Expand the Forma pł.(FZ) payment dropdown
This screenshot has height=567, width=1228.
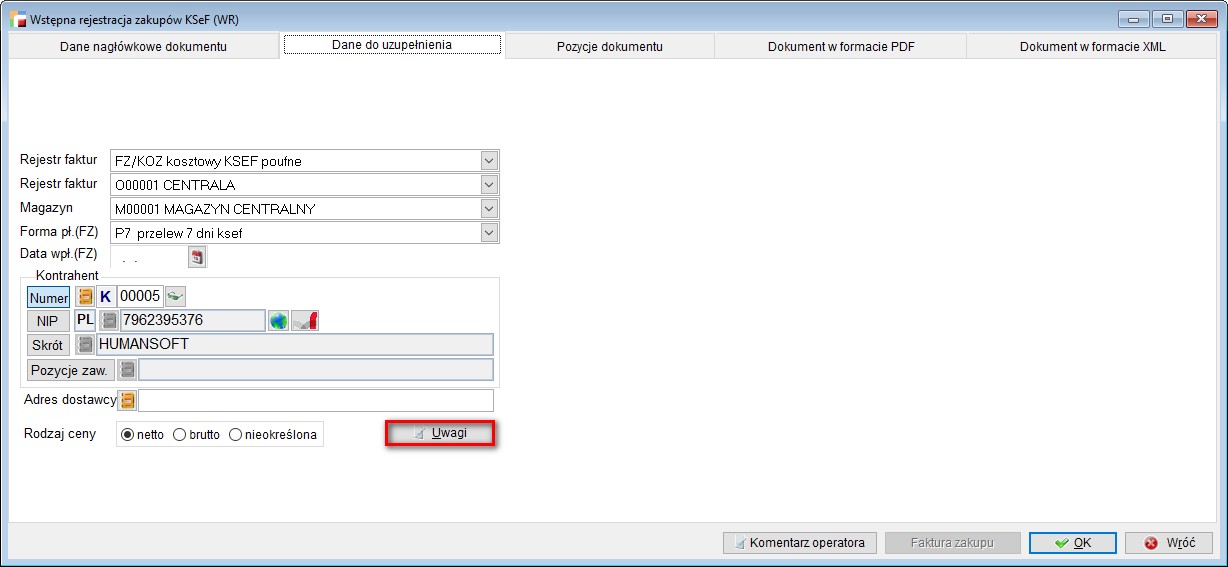(x=488, y=233)
